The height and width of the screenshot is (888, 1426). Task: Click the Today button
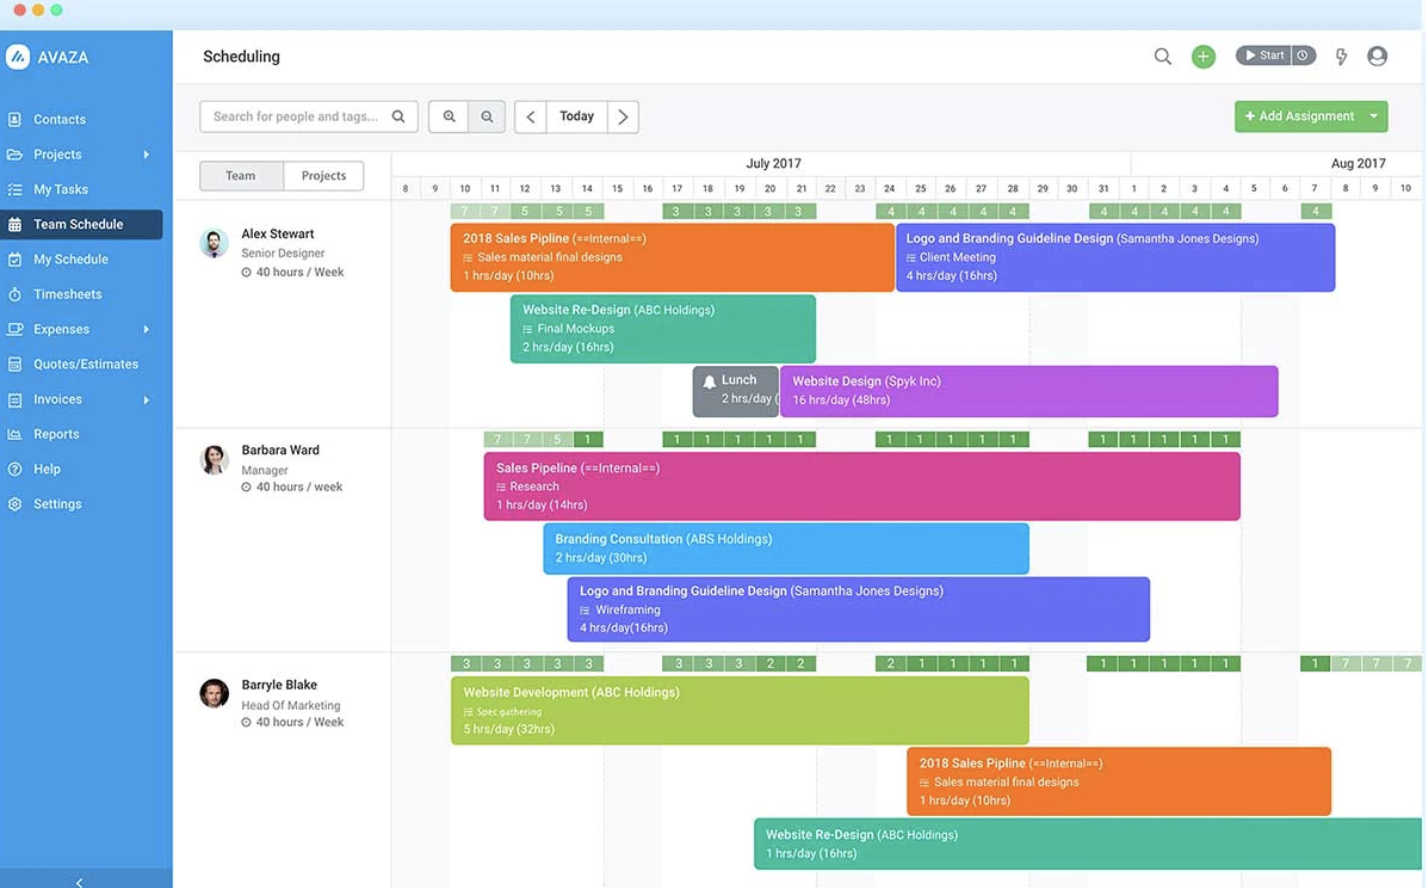pos(576,116)
